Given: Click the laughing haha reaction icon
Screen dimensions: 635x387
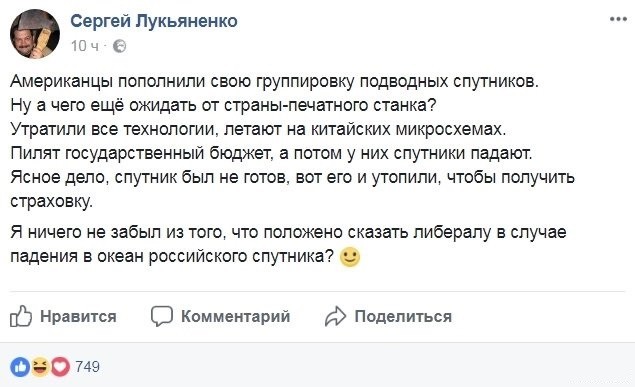Looking at the screenshot, I should coord(40,367).
